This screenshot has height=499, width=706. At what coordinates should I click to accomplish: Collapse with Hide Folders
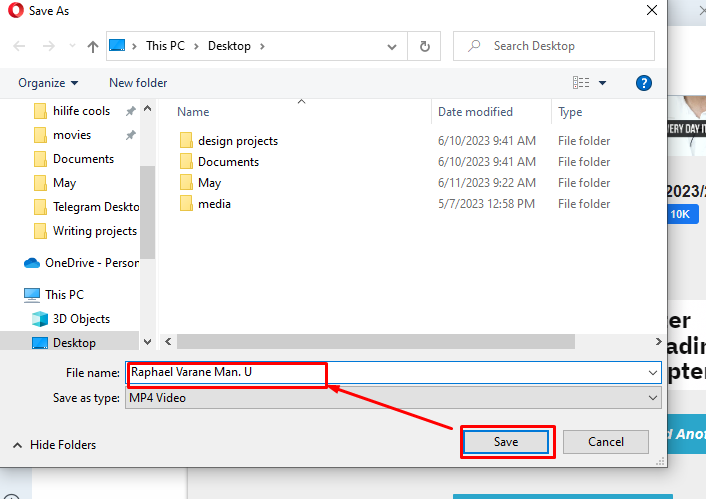[x=54, y=445]
